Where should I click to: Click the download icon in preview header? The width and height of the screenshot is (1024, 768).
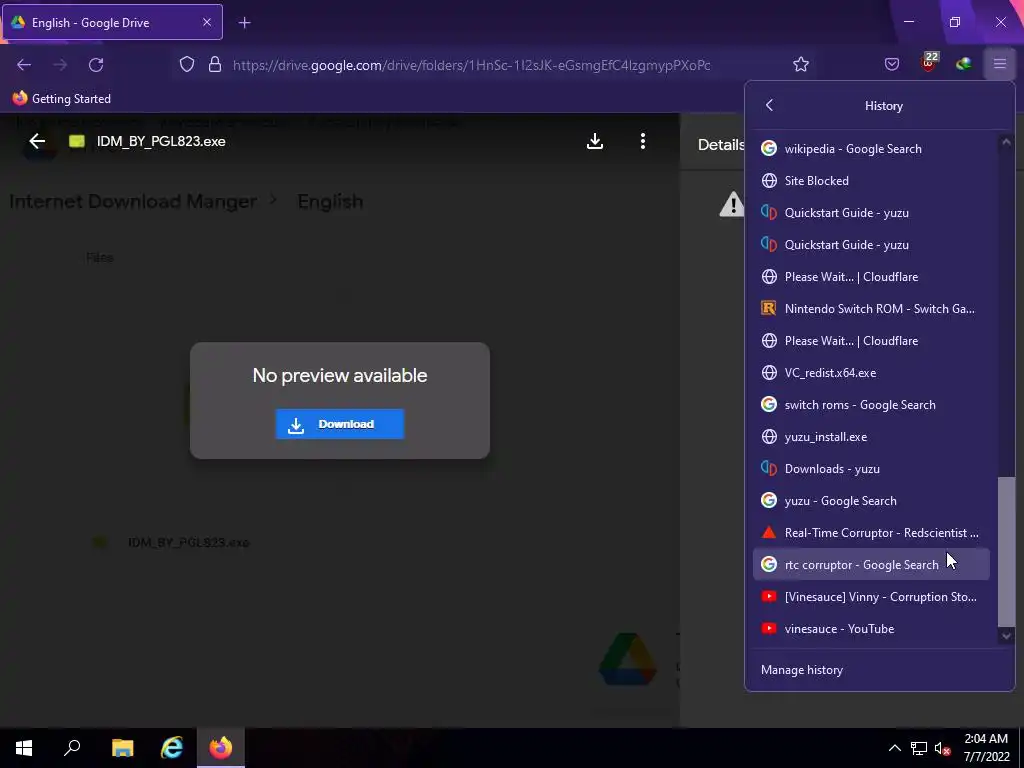tap(594, 141)
